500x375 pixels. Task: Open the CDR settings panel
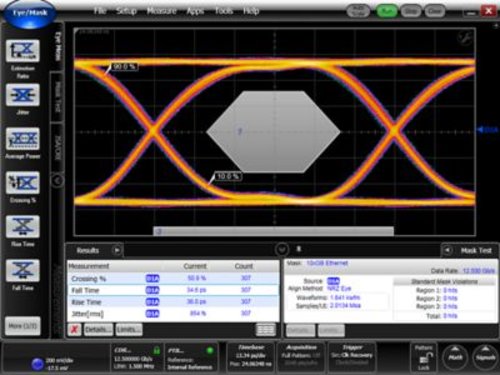137,358
